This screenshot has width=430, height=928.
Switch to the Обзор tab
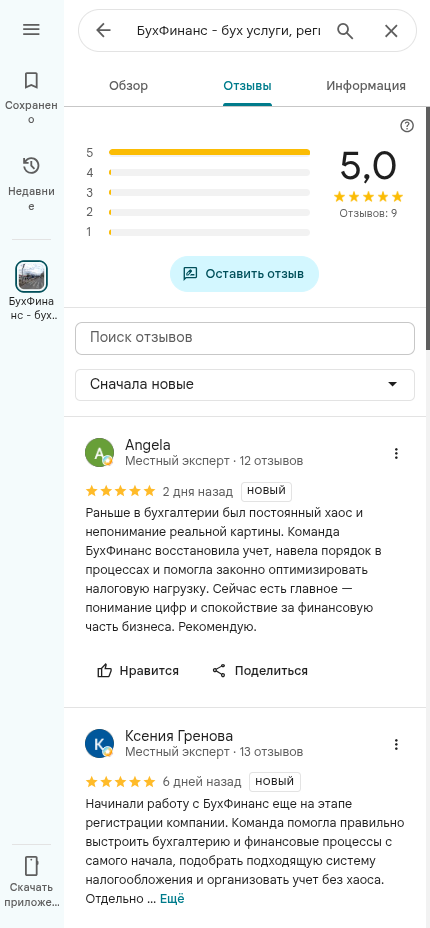(128, 86)
